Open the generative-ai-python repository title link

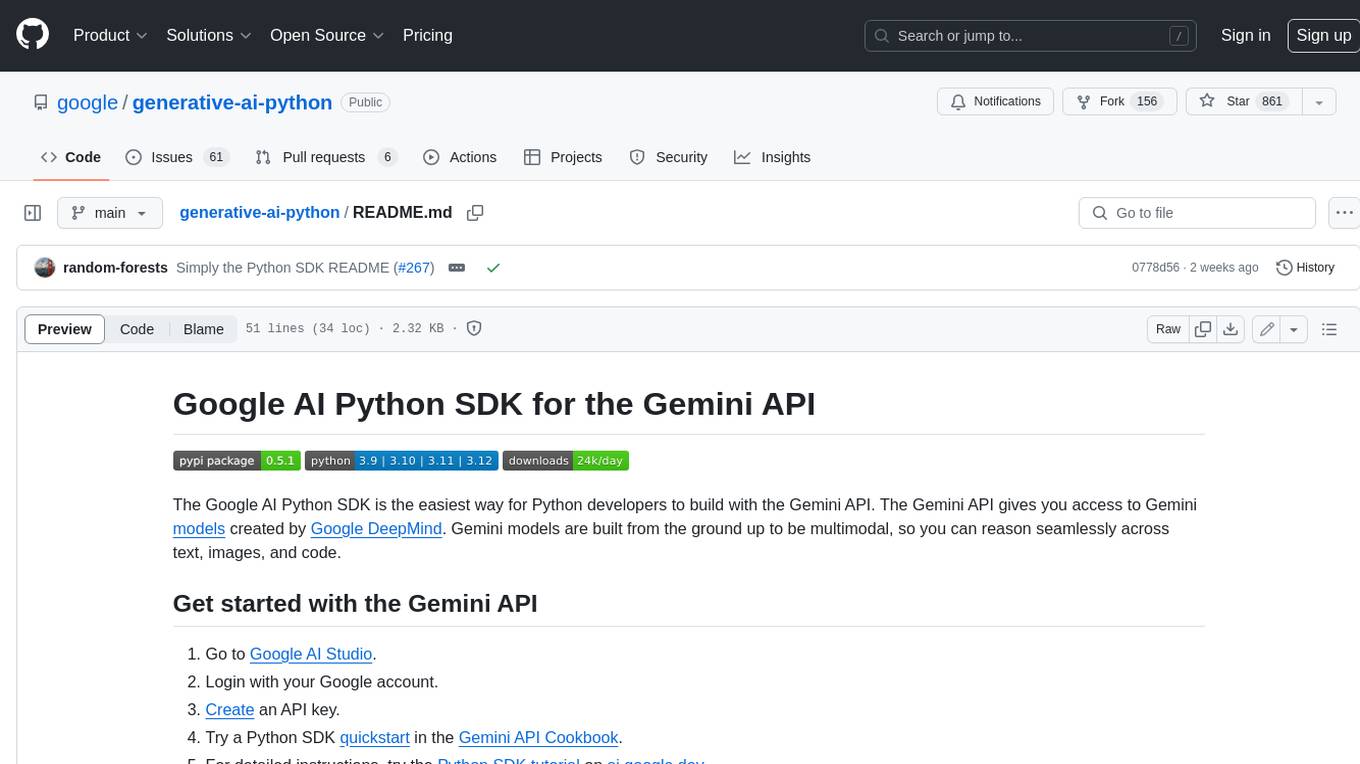tap(232, 103)
